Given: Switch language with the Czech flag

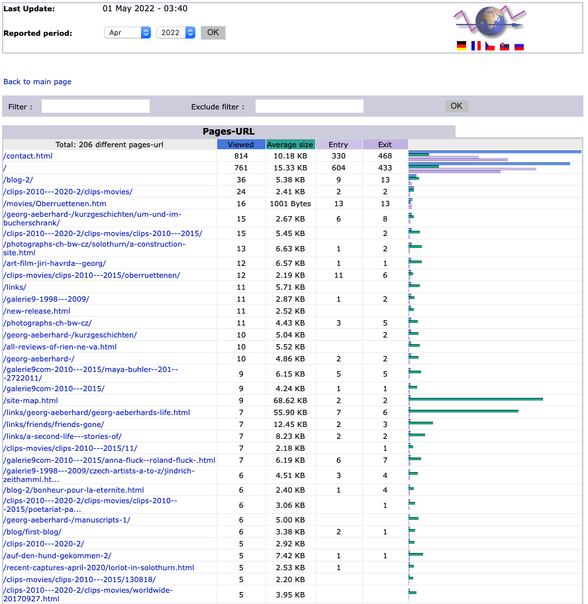Looking at the screenshot, I should (490, 46).
